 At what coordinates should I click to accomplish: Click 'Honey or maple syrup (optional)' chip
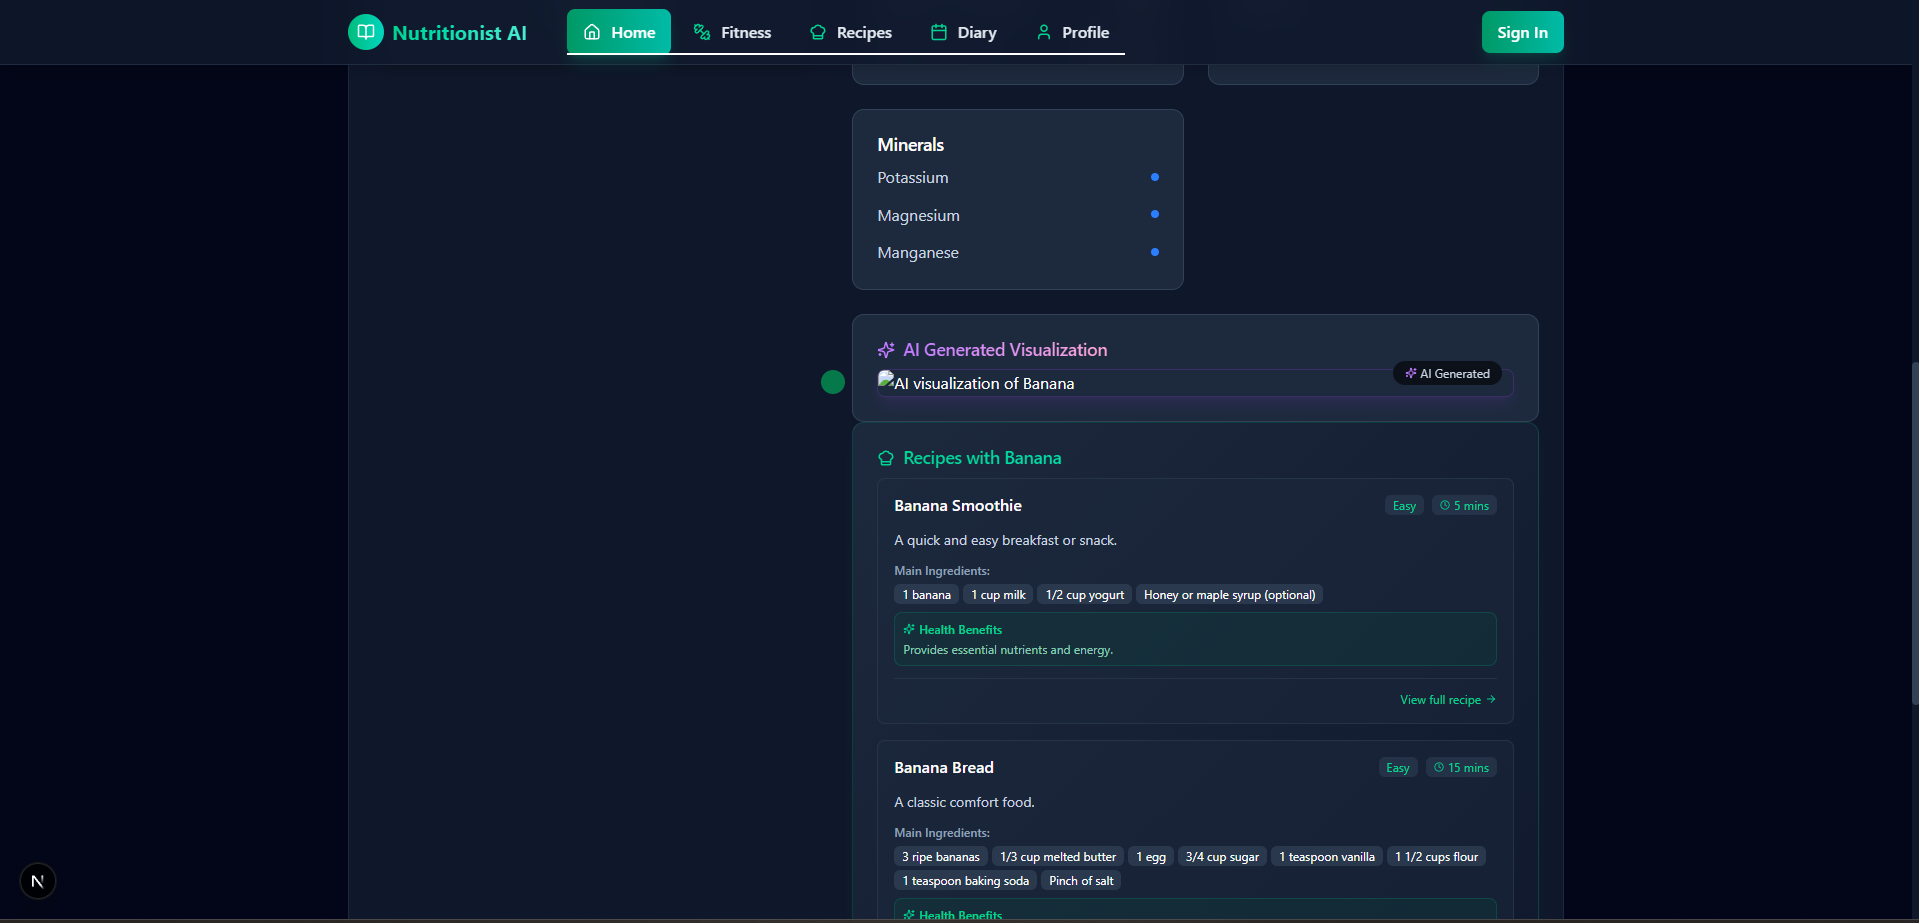pos(1230,595)
